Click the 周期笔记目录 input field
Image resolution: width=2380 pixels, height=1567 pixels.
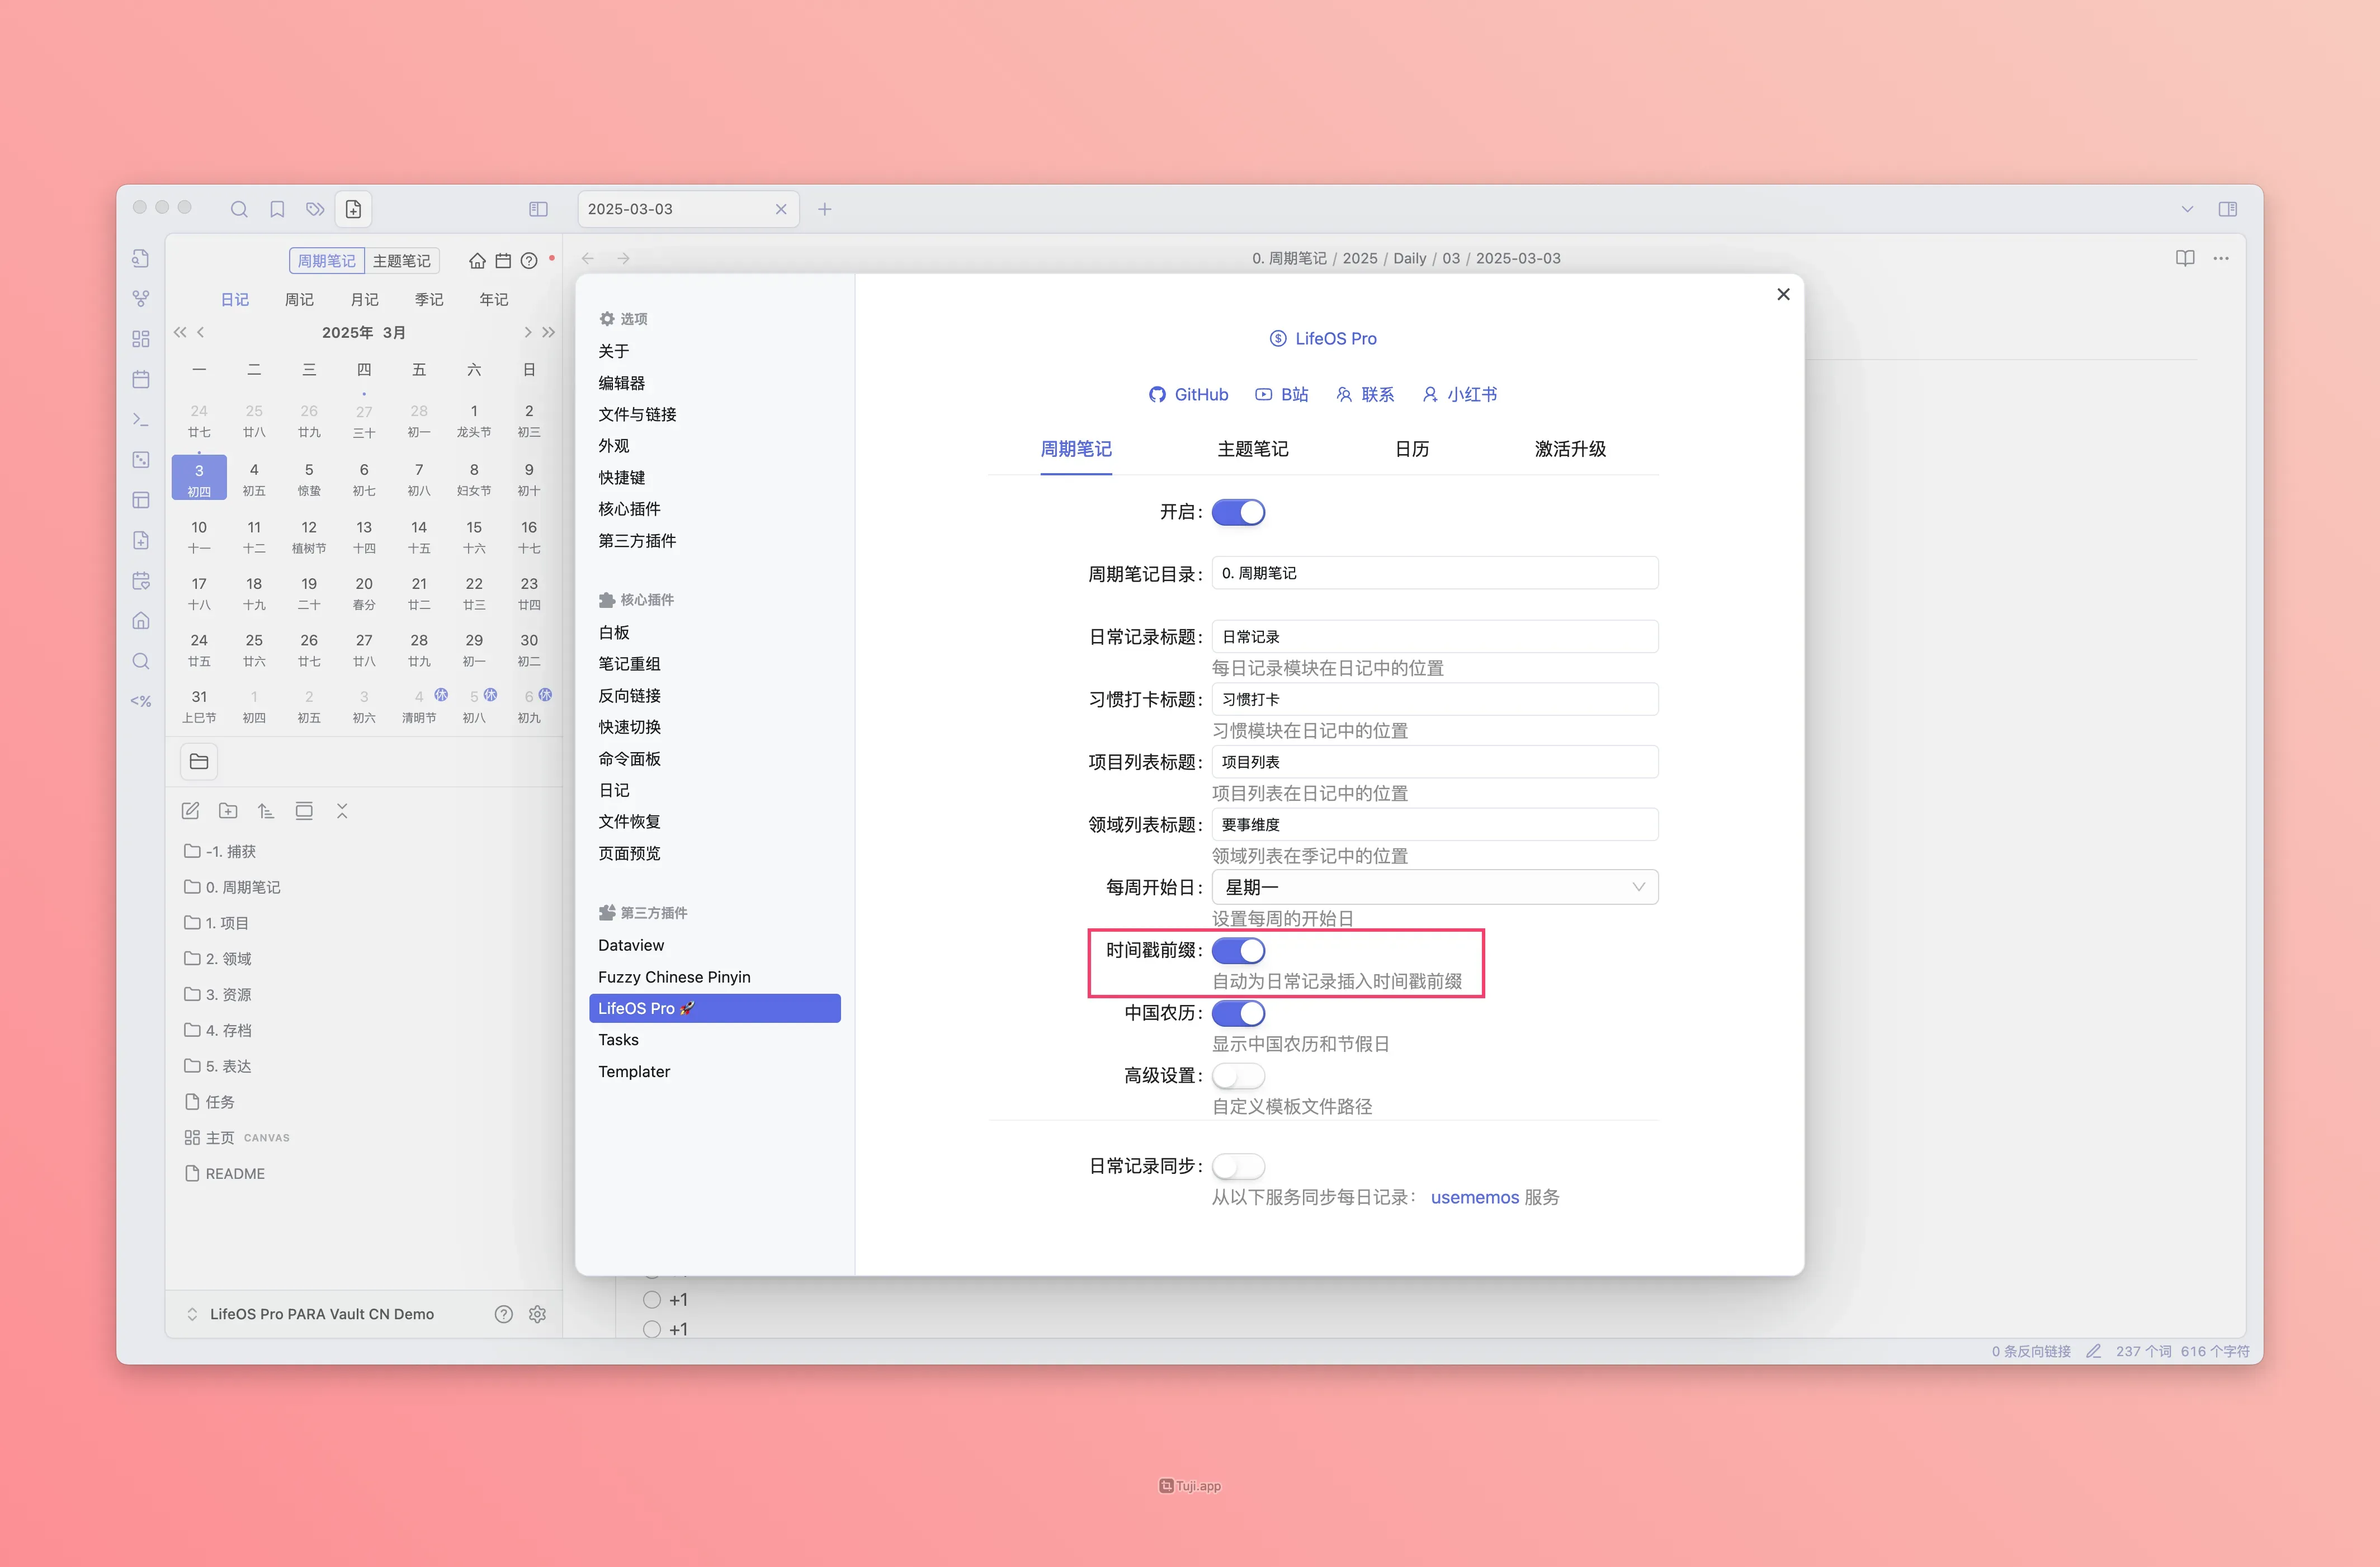(1434, 573)
